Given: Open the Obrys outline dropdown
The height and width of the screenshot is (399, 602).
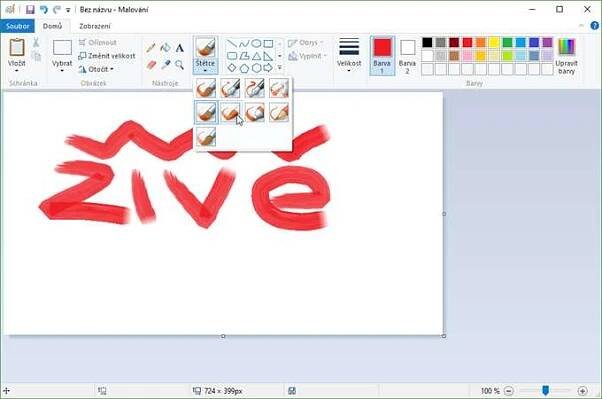Looking at the screenshot, I should (306, 43).
